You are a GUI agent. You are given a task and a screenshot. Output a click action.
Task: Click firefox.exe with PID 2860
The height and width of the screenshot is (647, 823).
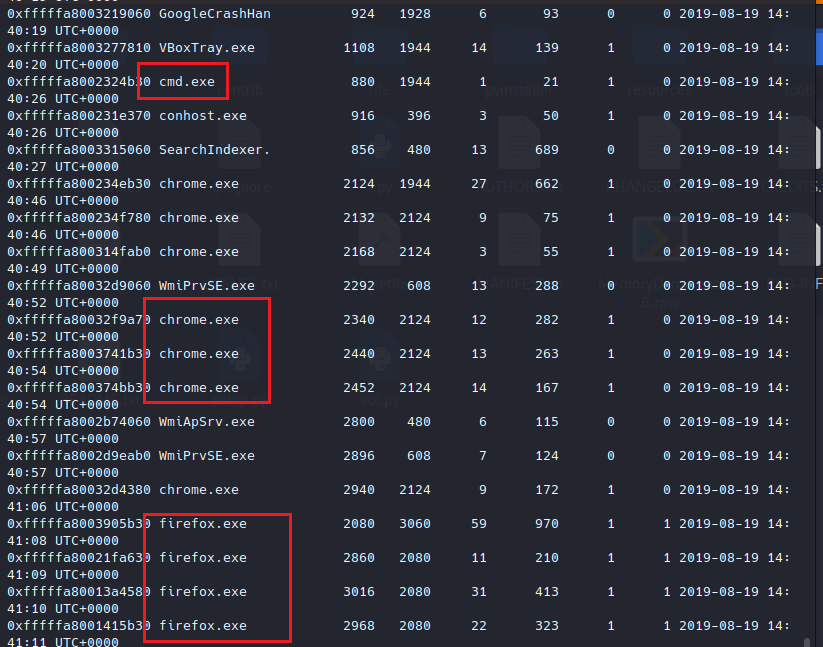202,558
